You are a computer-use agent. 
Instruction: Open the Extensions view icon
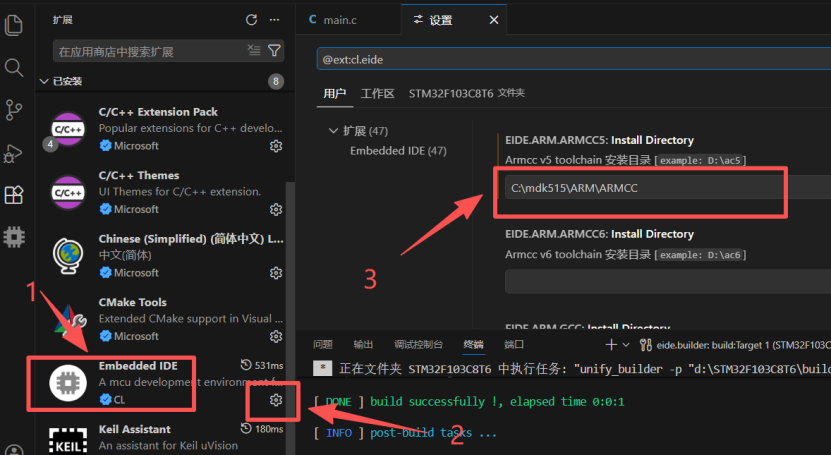(x=14, y=195)
